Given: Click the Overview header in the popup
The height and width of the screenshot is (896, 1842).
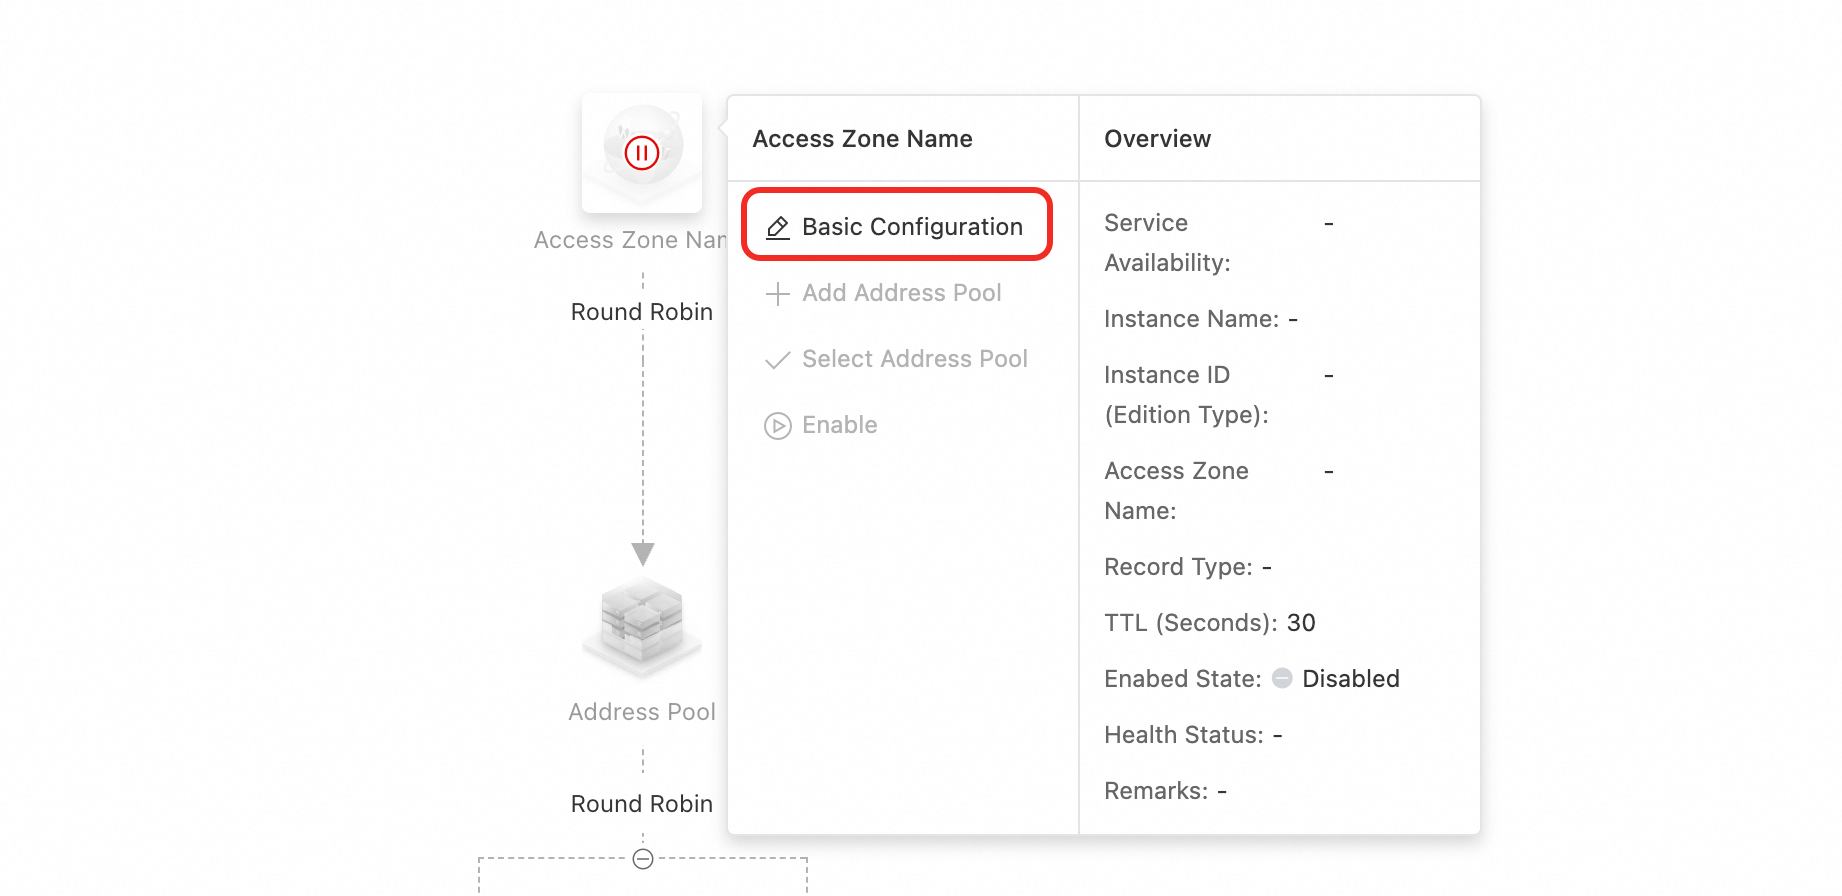Looking at the screenshot, I should click(x=1157, y=139).
